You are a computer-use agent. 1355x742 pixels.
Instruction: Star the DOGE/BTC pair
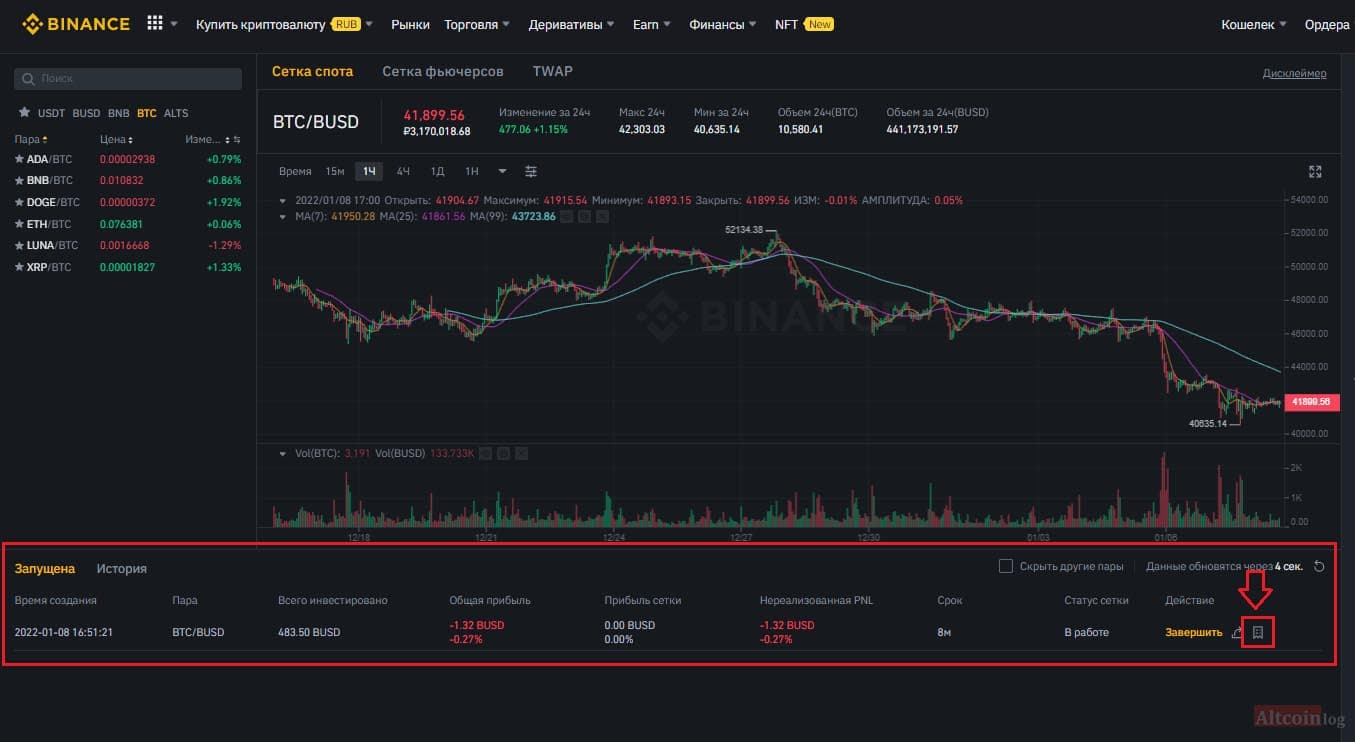[19, 202]
